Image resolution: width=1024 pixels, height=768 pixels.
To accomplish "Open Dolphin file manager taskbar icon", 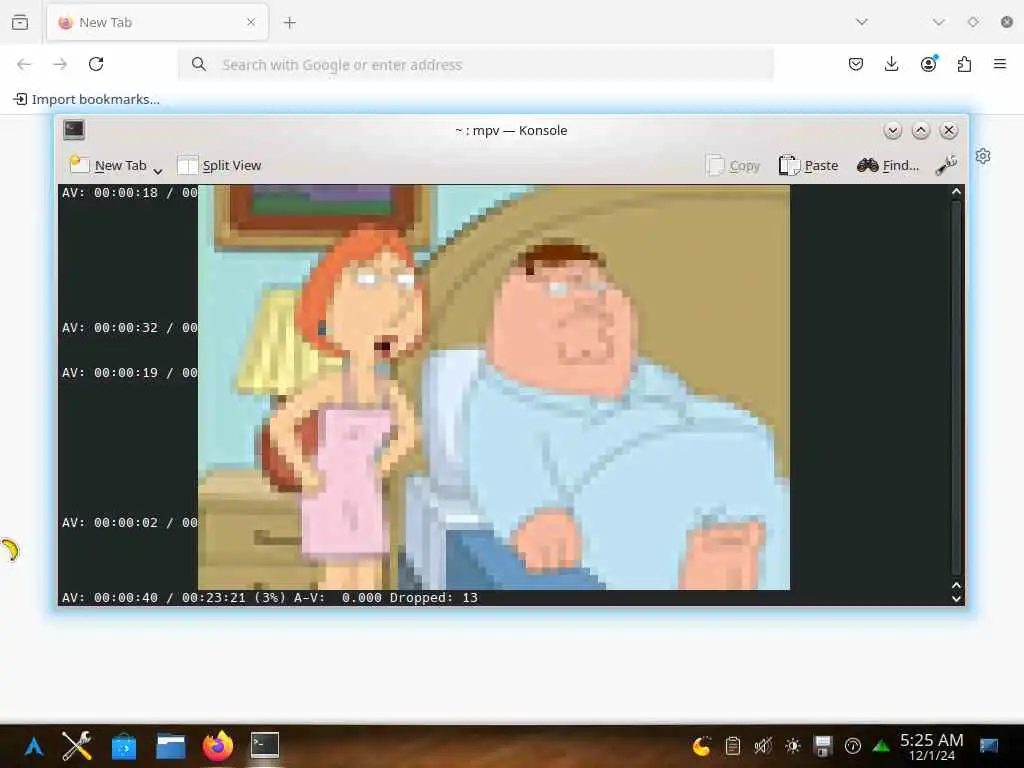I will [x=171, y=746].
